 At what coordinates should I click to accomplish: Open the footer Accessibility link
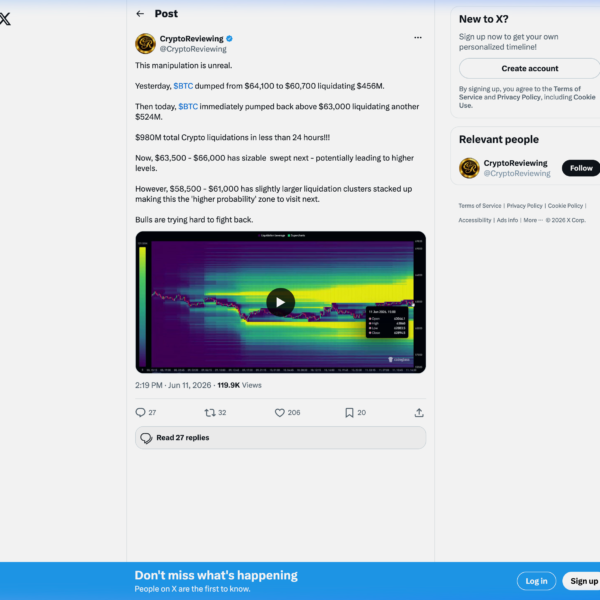475,220
